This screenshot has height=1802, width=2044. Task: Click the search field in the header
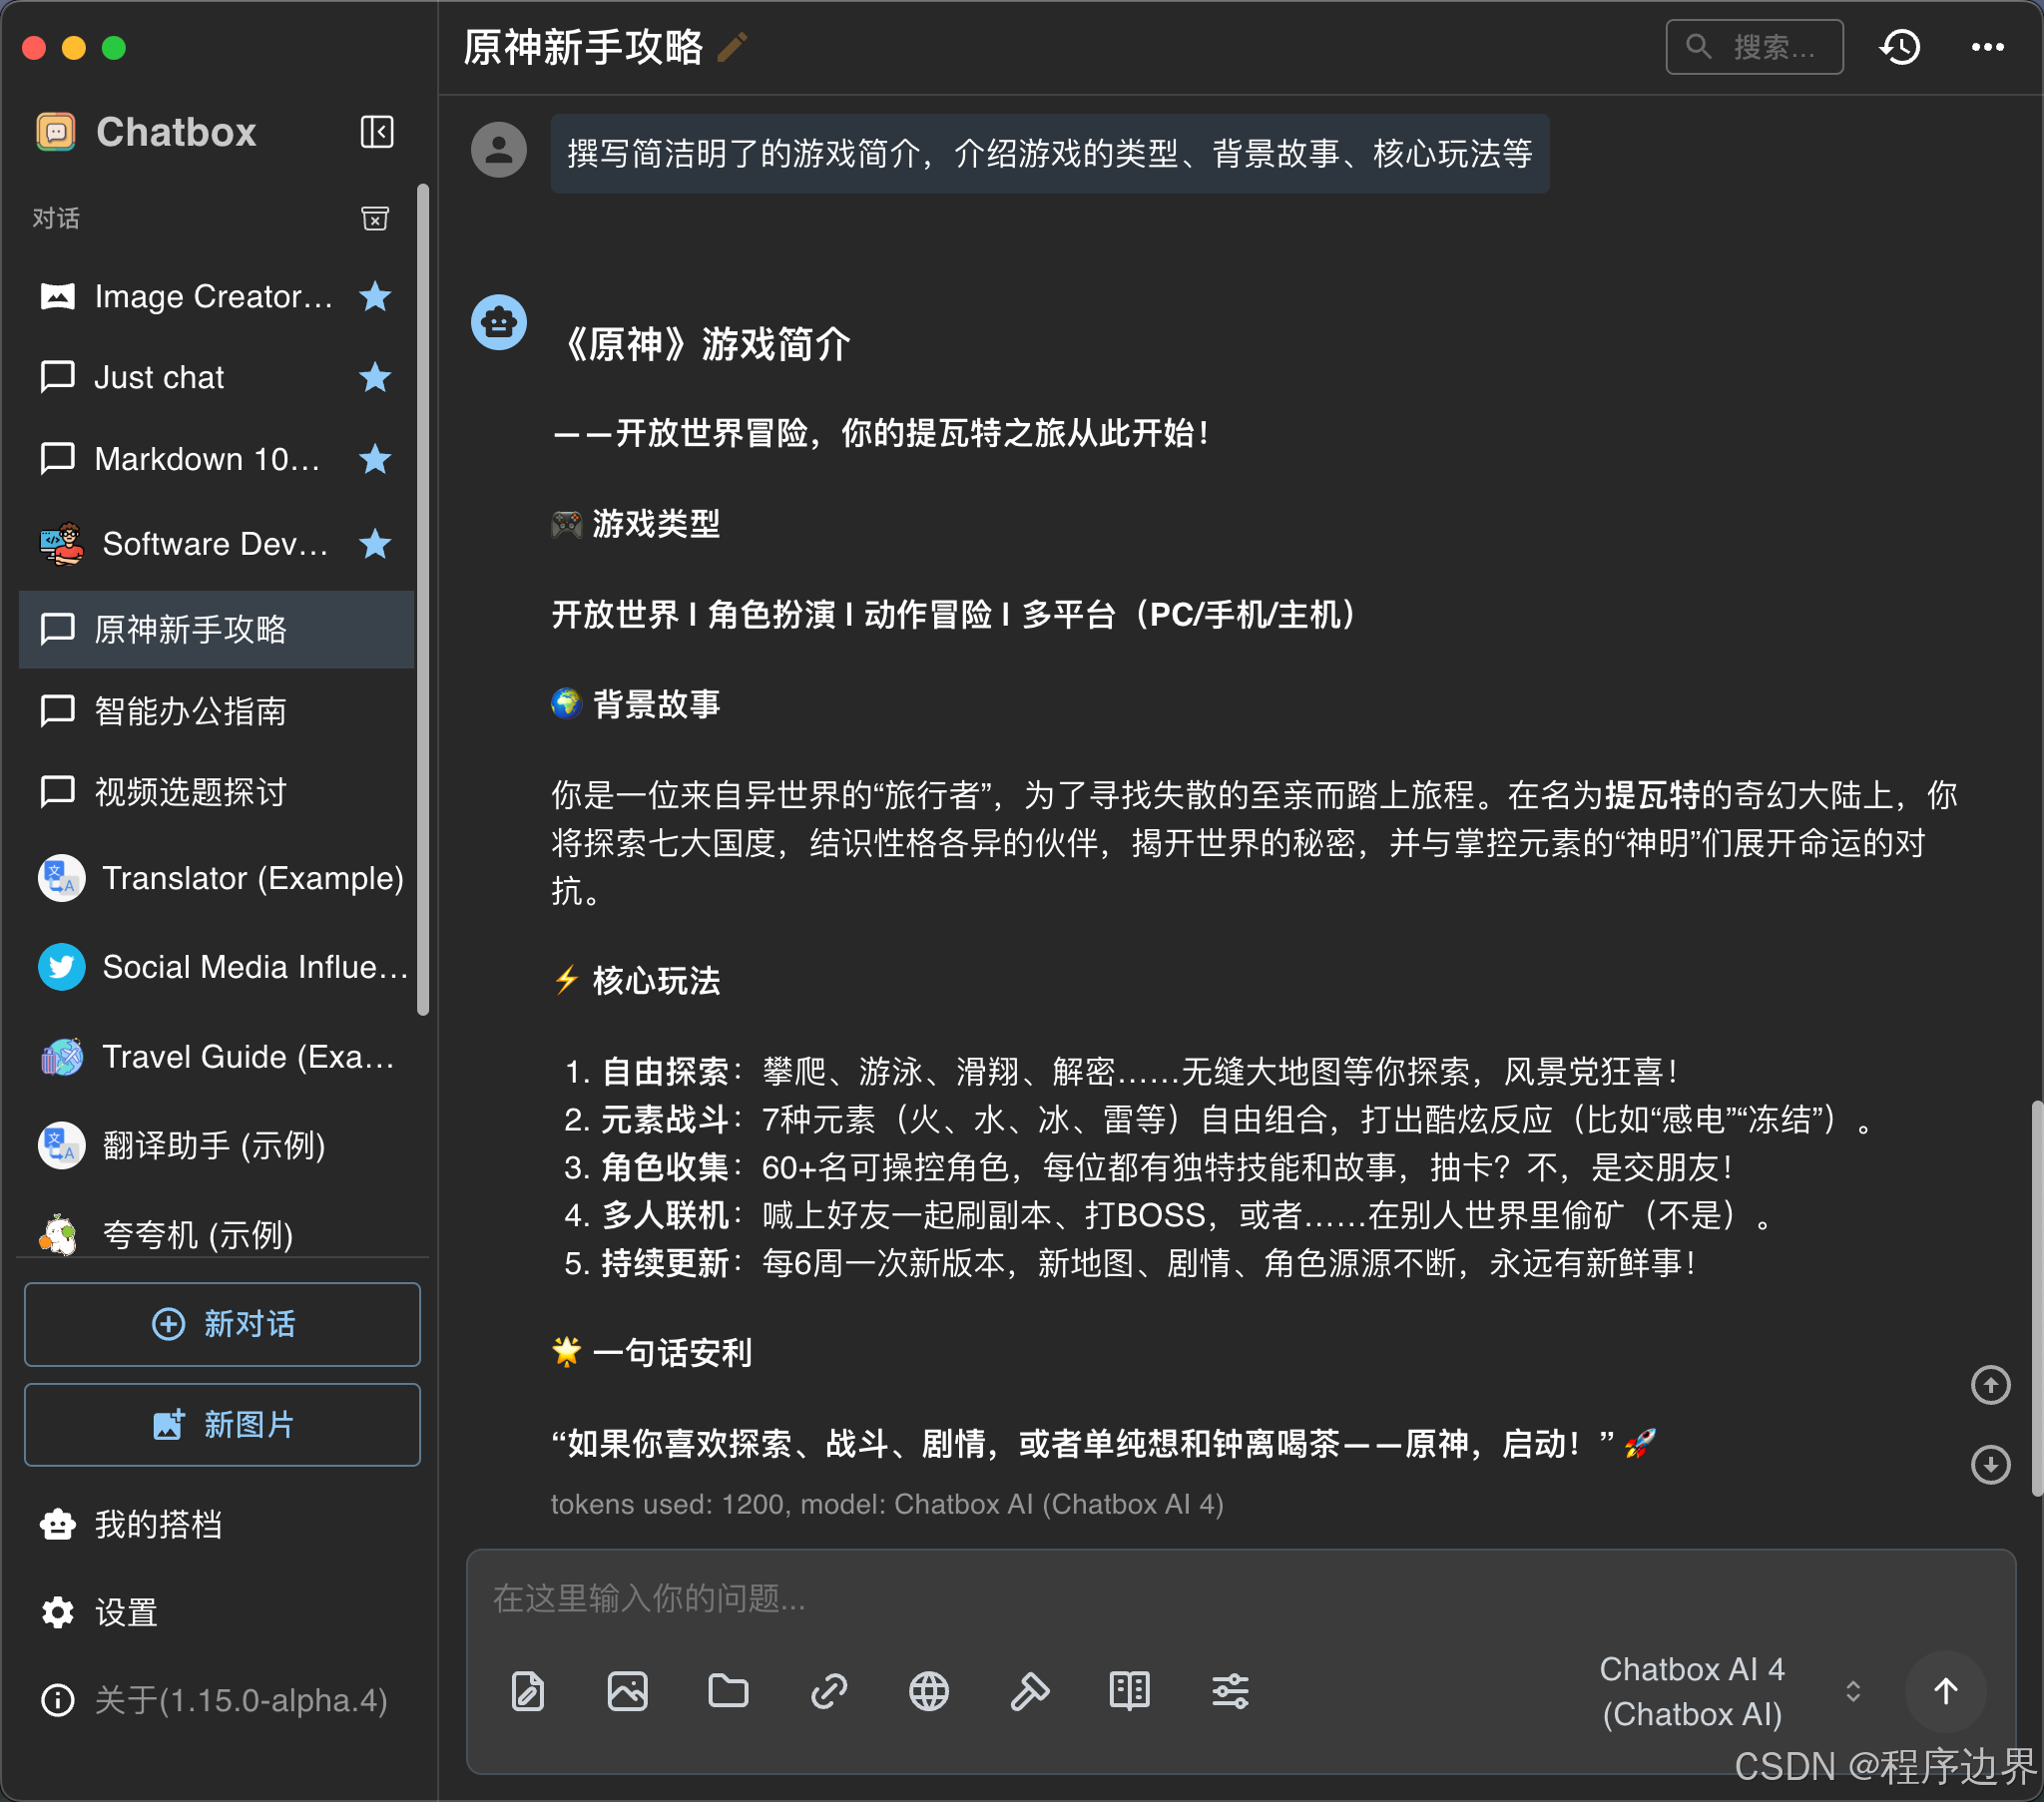pos(1754,47)
